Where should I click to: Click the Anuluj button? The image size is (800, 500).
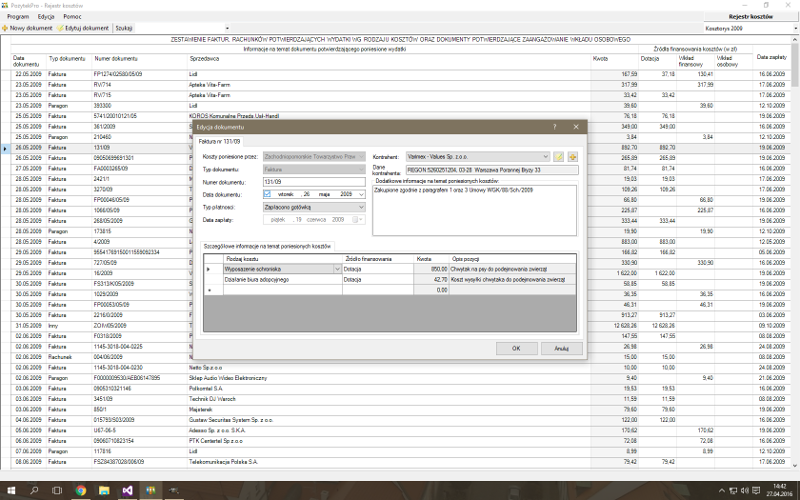(561, 348)
